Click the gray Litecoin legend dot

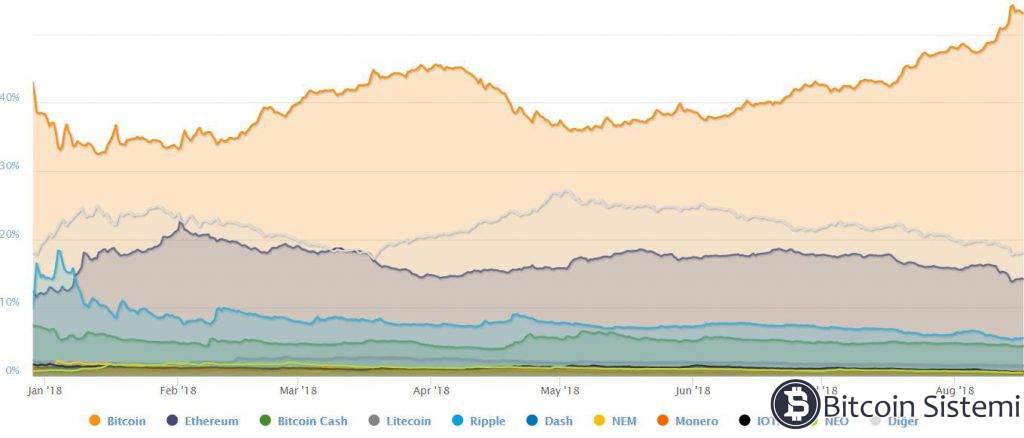tap(376, 421)
